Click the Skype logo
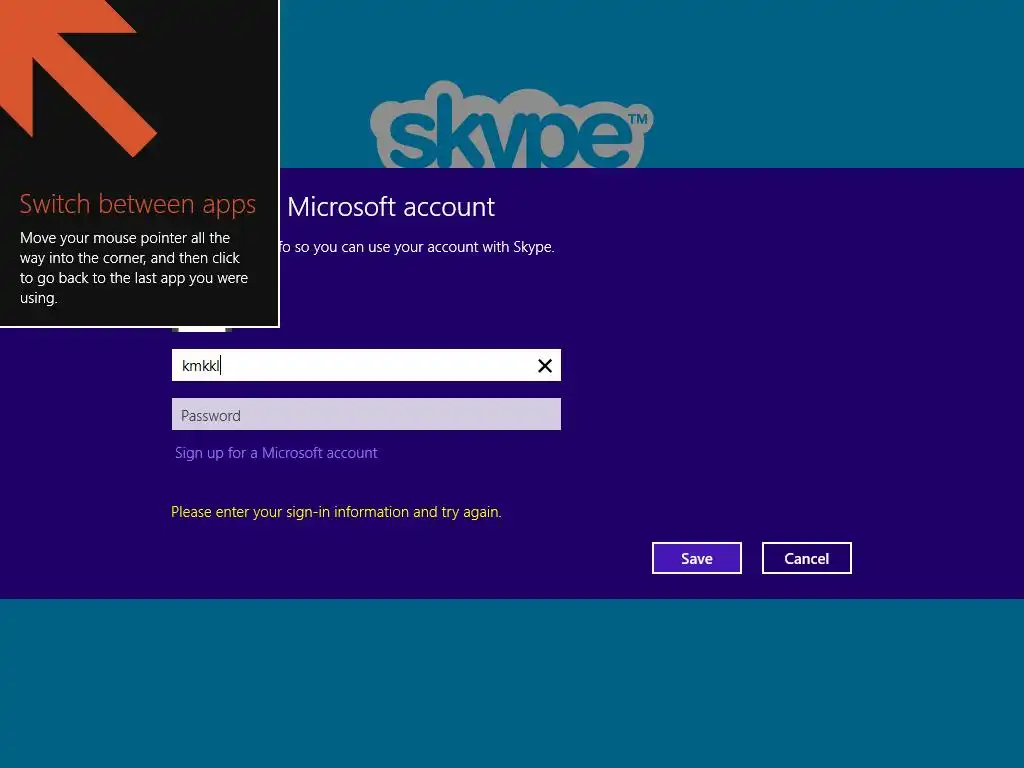The image size is (1024, 768). point(511,125)
